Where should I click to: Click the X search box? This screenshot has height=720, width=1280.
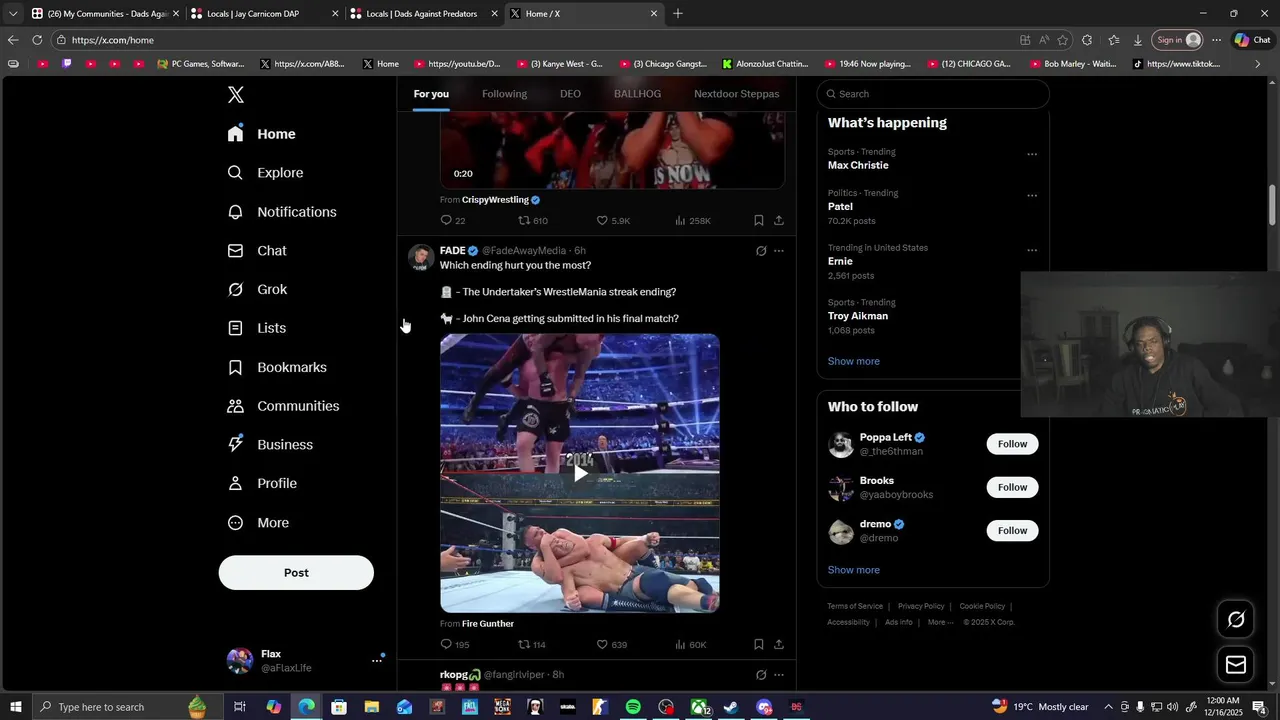[933, 94]
